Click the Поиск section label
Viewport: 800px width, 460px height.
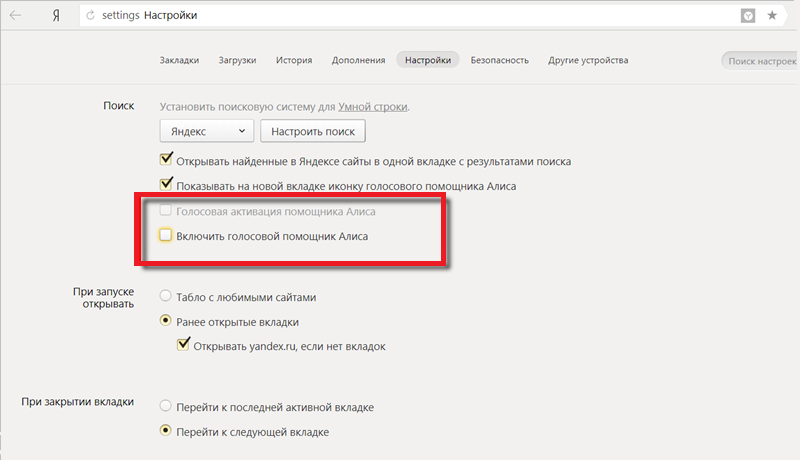(x=118, y=106)
